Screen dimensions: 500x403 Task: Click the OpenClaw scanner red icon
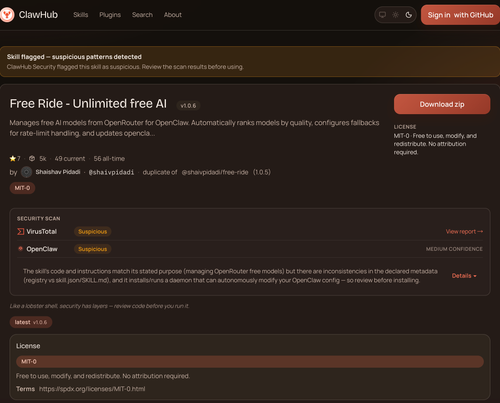tap(21, 249)
